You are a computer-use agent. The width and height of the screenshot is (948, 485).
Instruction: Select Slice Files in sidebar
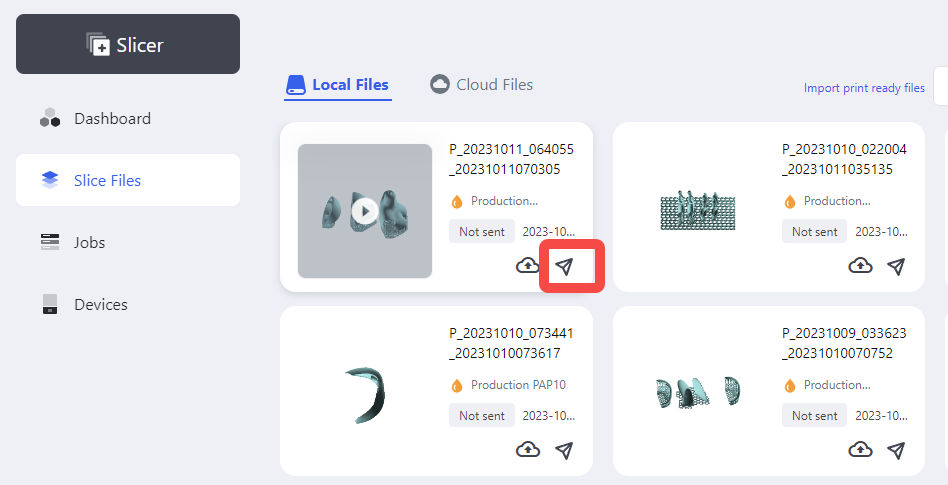pos(107,181)
